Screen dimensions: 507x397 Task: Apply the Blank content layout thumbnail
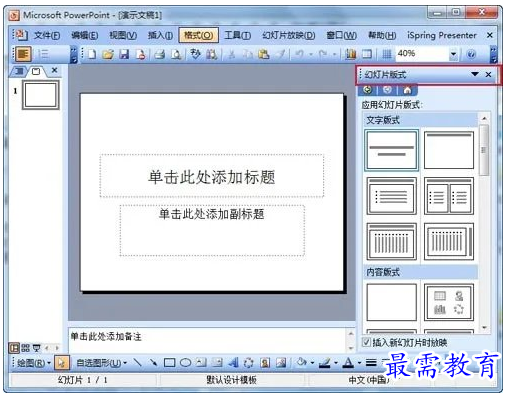(x=391, y=302)
